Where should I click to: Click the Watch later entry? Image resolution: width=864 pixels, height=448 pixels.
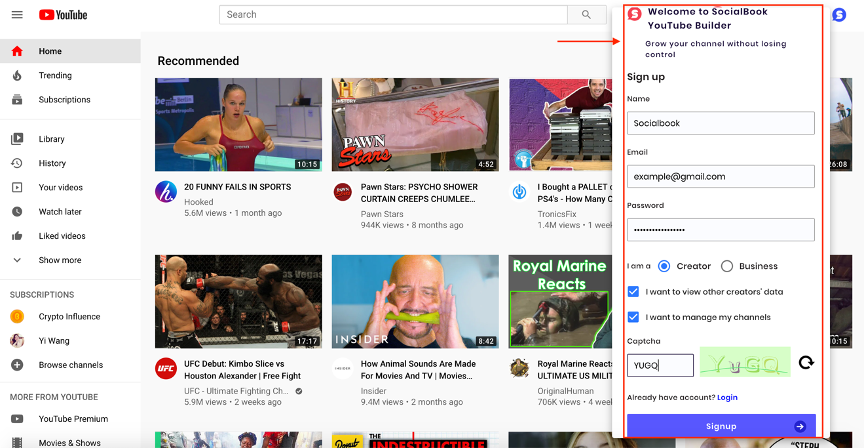(70, 212)
